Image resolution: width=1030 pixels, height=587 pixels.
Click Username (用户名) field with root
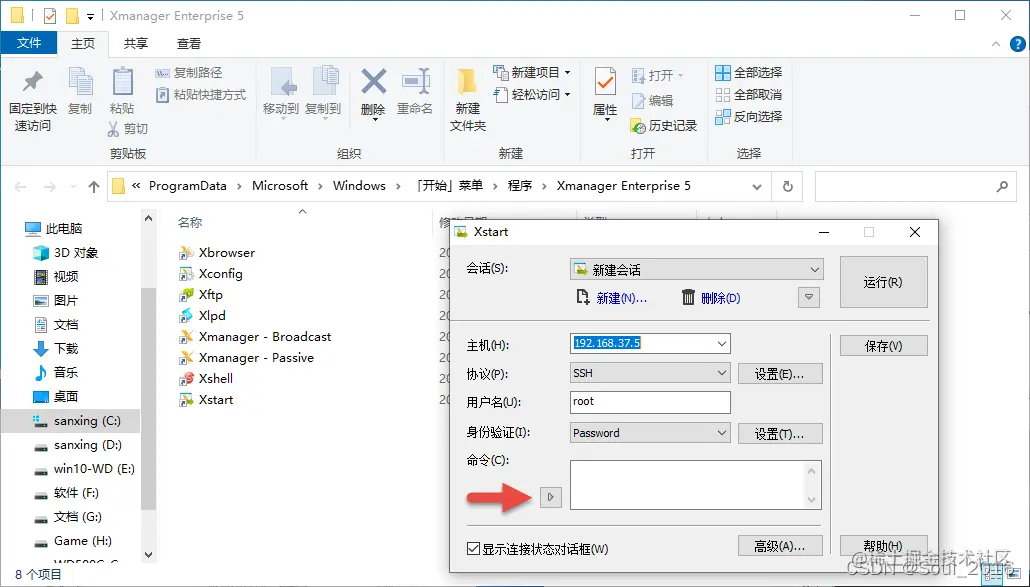650,402
